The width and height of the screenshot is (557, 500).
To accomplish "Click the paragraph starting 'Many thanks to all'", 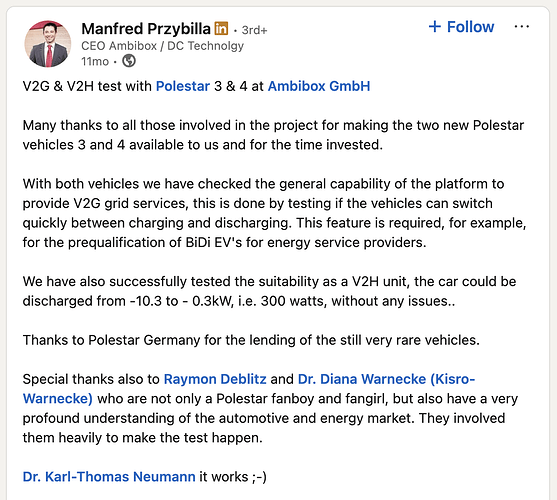I will [273, 135].
